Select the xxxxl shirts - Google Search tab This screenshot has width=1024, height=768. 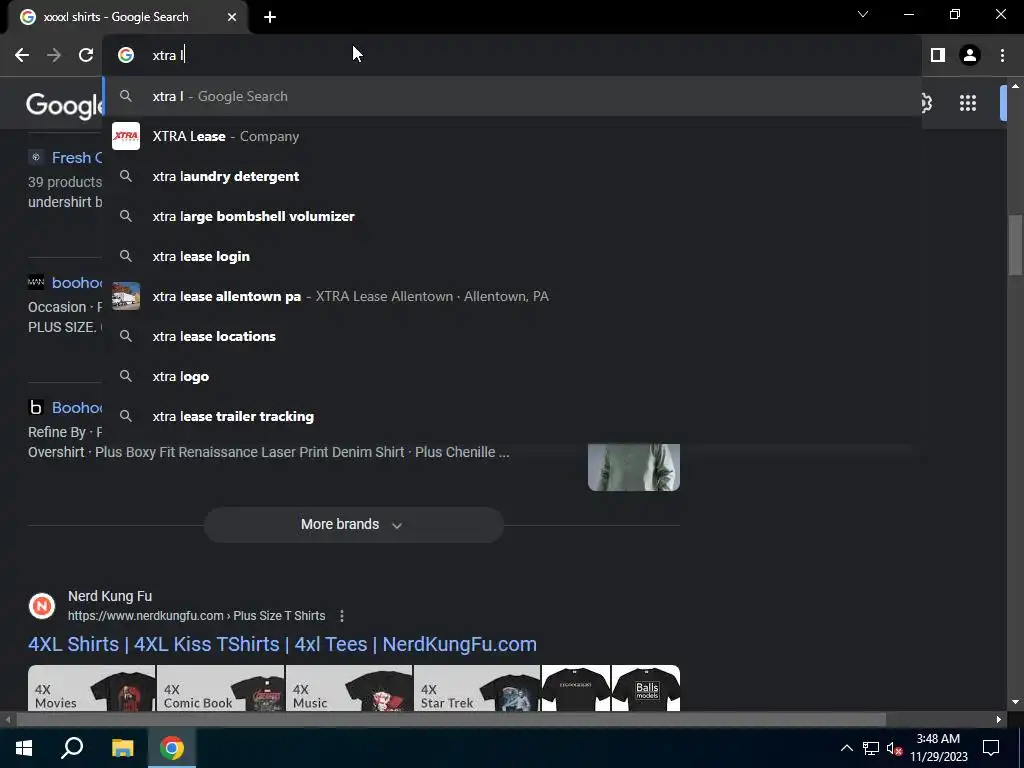pyautogui.click(x=127, y=17)
